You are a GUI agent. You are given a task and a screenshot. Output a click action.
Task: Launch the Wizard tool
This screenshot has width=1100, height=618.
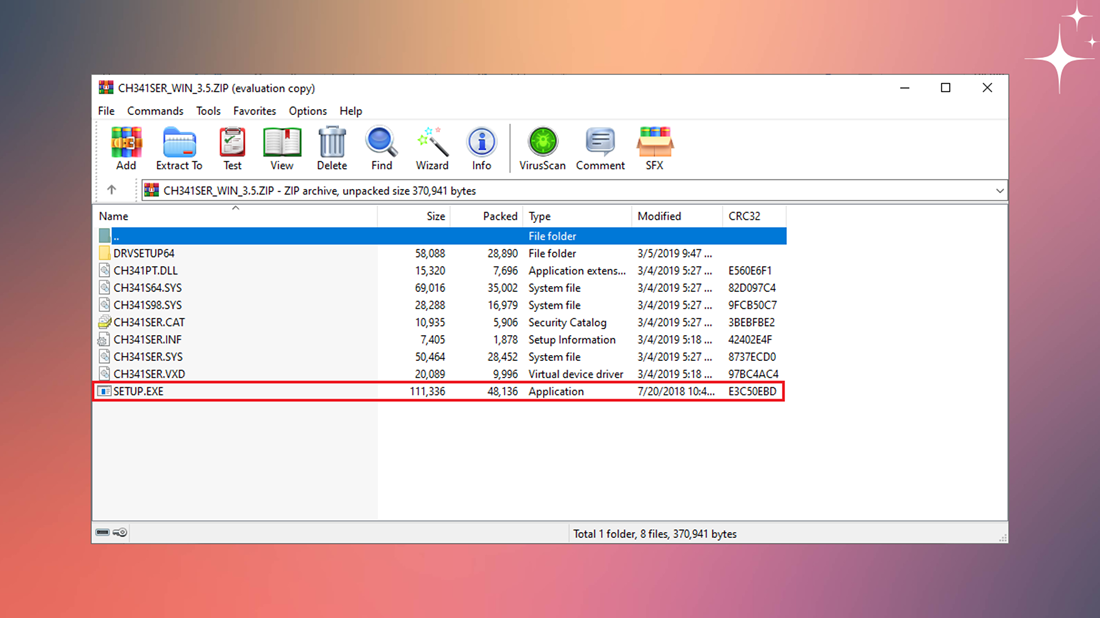431,149
